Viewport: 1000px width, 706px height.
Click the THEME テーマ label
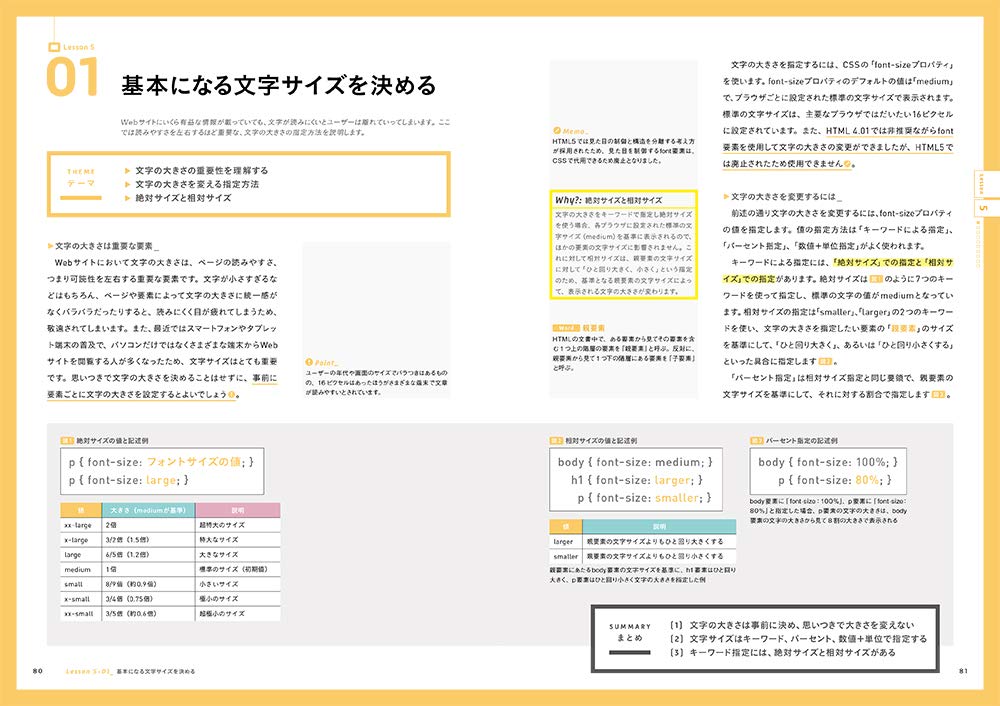(x=81, y=178)
